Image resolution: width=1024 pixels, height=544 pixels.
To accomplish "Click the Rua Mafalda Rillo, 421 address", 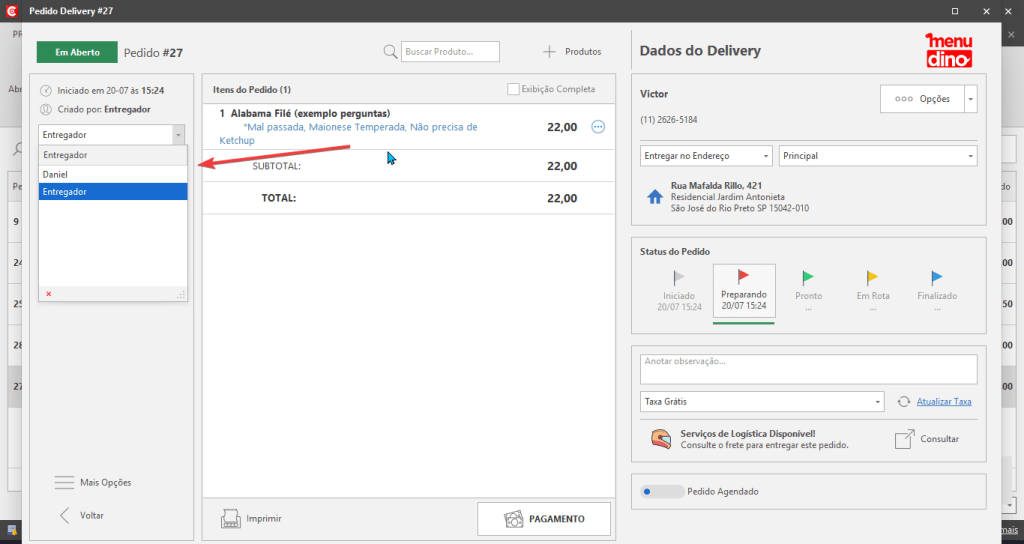I will point(716,185).
